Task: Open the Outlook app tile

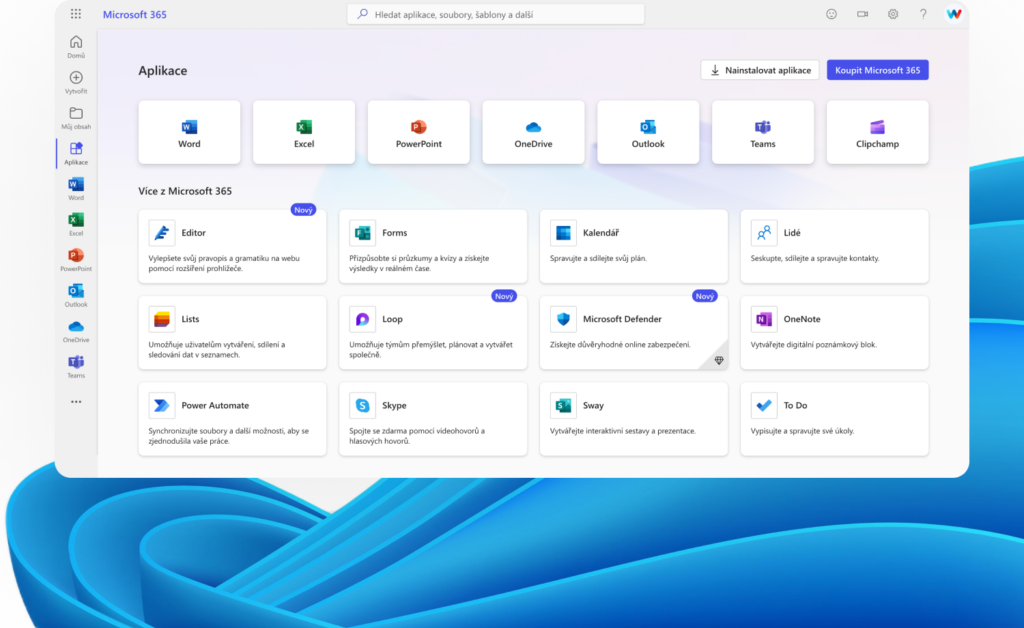Action: (648, 132)
